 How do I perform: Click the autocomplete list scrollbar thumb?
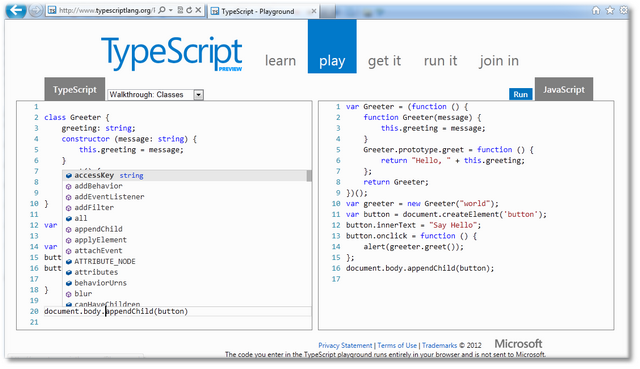[x=309, y=176]
